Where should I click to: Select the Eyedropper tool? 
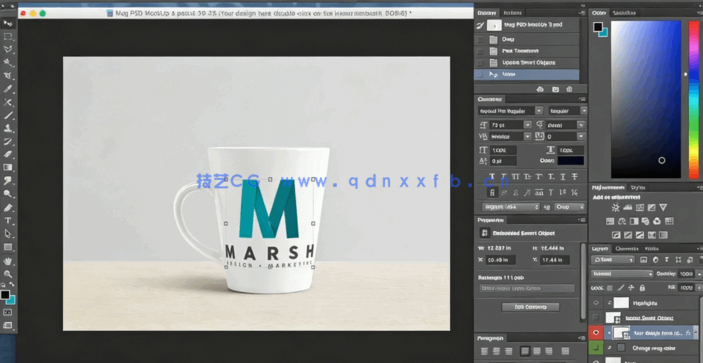8,89
